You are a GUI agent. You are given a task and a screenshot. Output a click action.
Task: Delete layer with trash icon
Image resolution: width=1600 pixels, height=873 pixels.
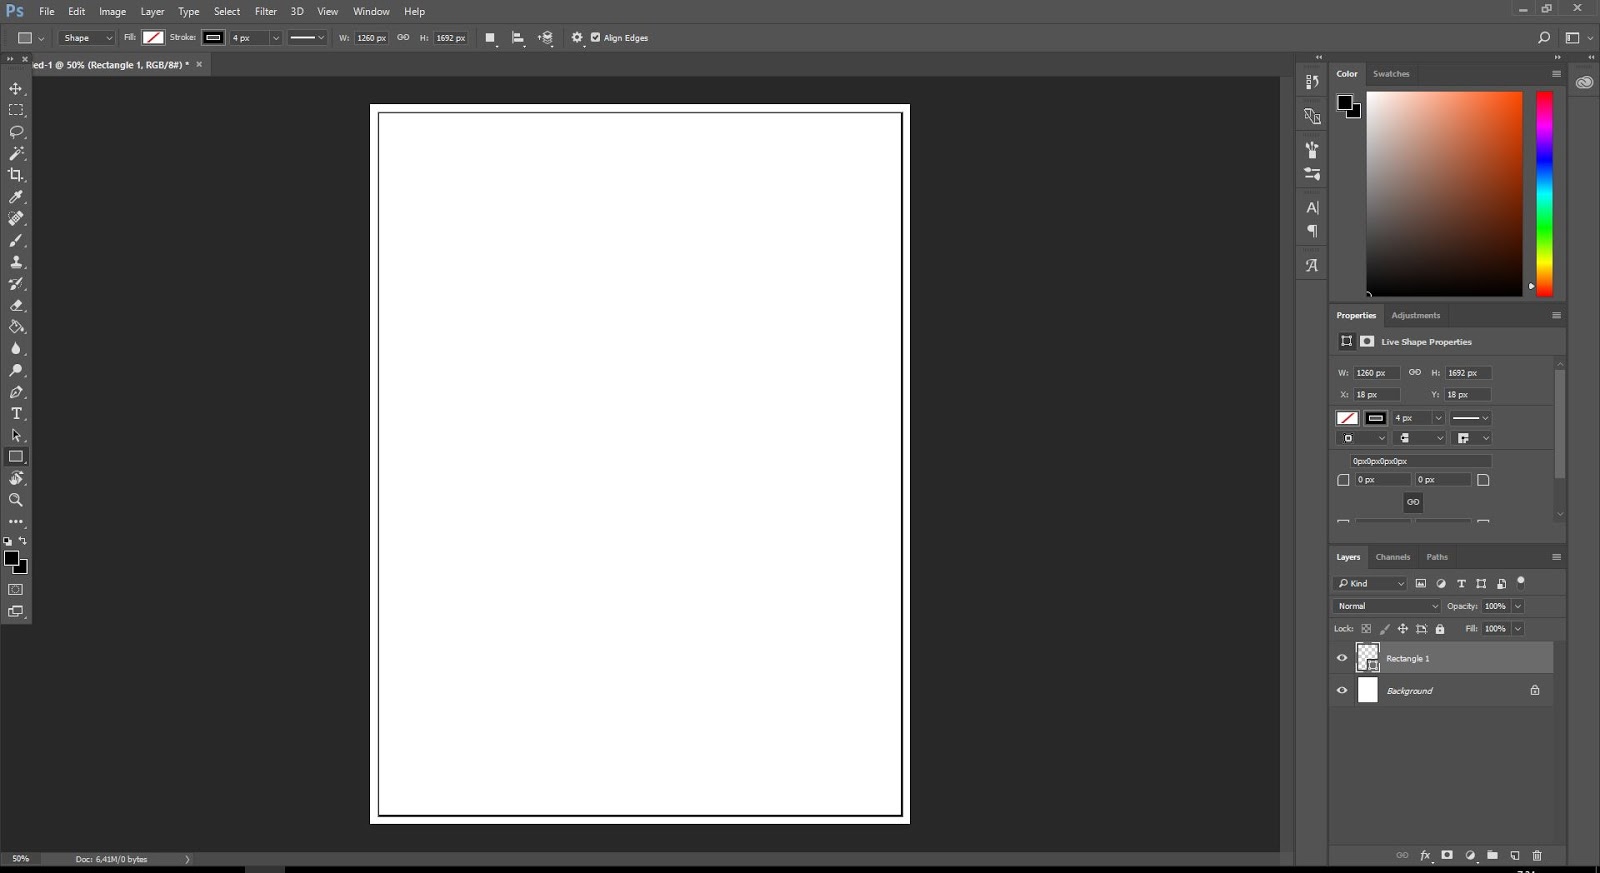pyautogui.click(x=1537, y=855)
